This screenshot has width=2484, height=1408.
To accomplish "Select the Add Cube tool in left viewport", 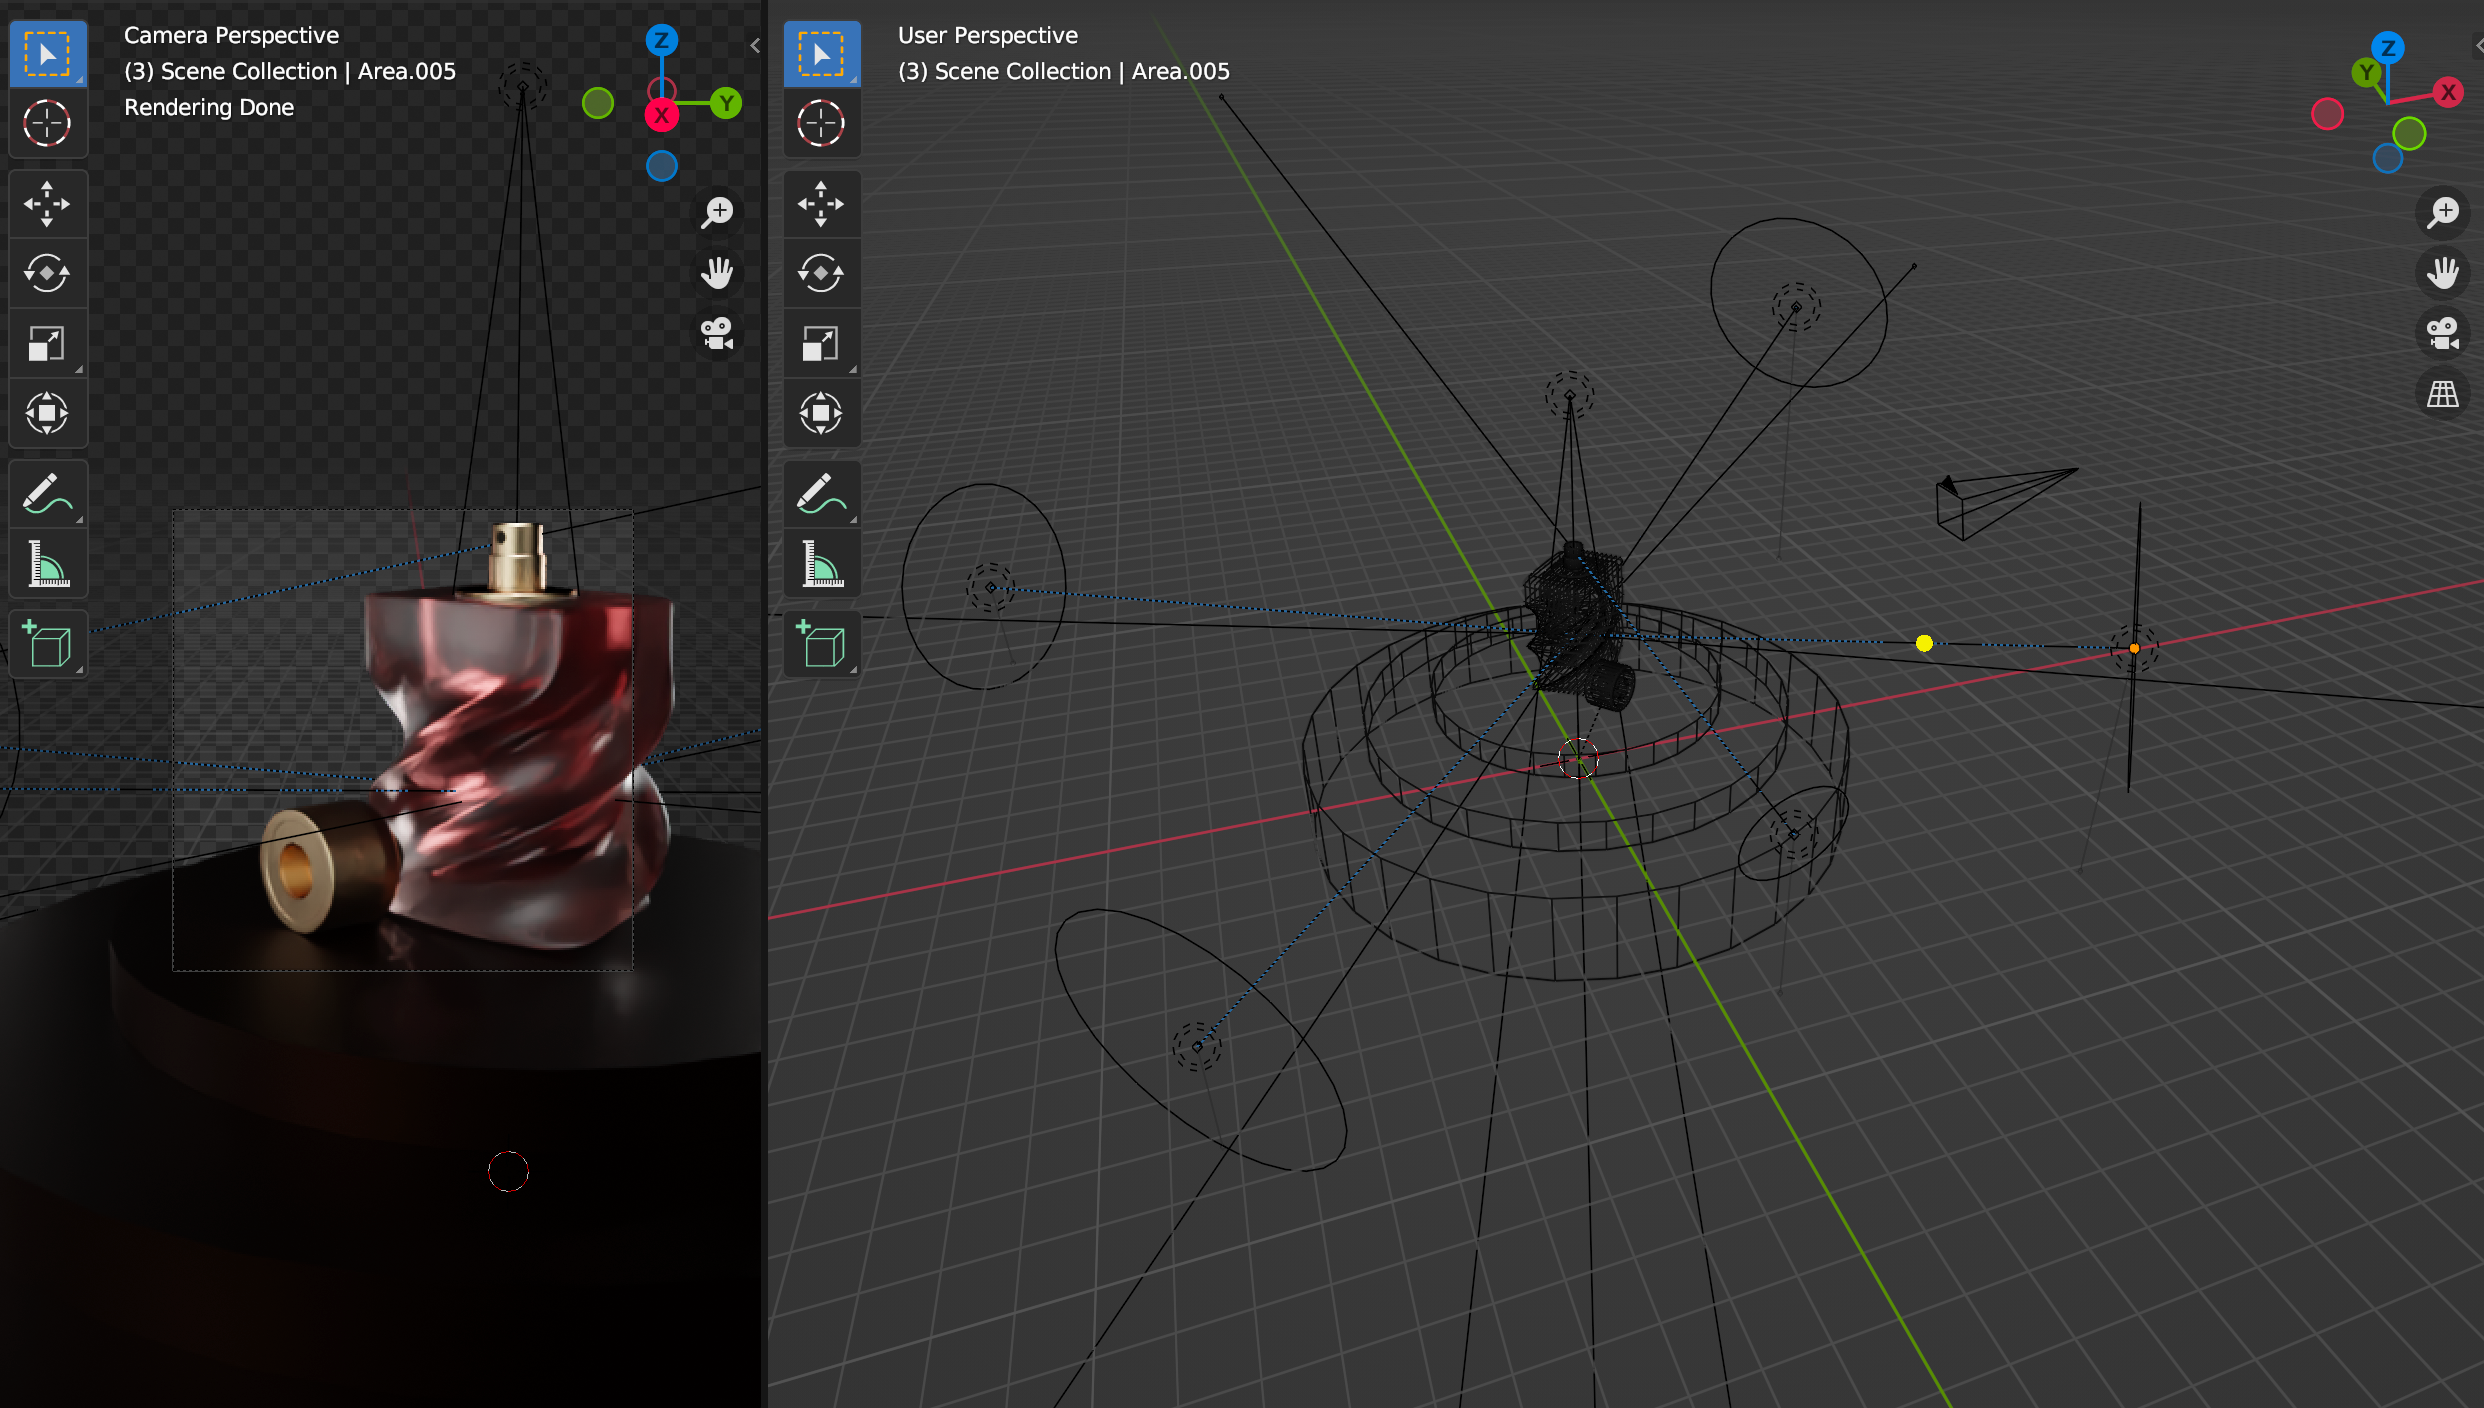I will pos(47,644).
